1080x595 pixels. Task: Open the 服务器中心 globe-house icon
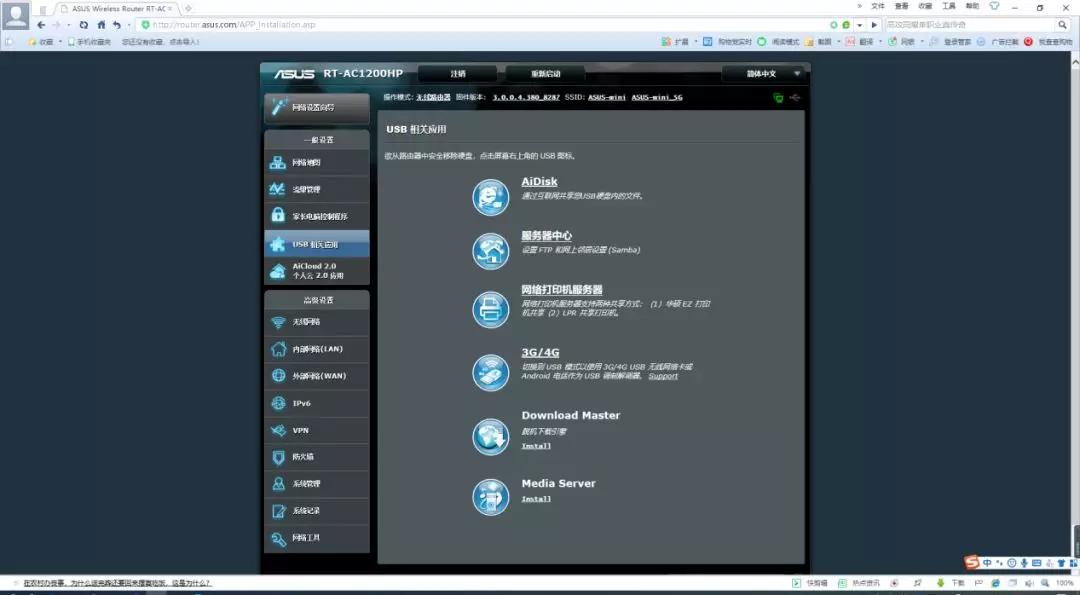pyautogui.click(x=490, y=251)
